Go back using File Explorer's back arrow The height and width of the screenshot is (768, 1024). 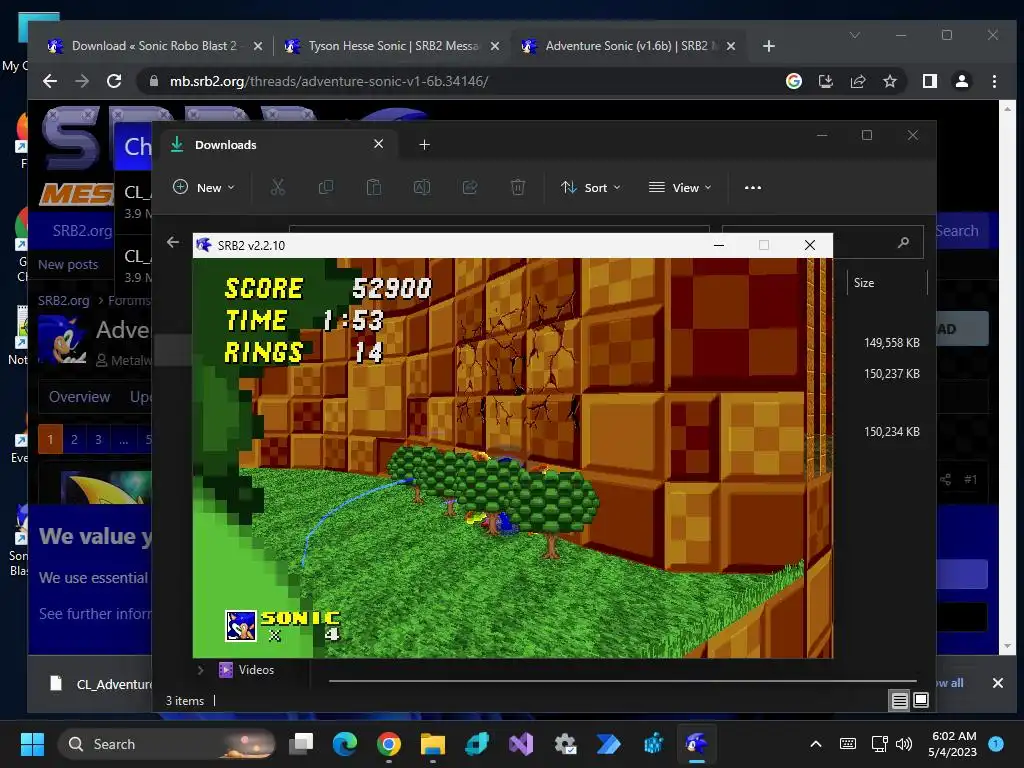point(172,242)
